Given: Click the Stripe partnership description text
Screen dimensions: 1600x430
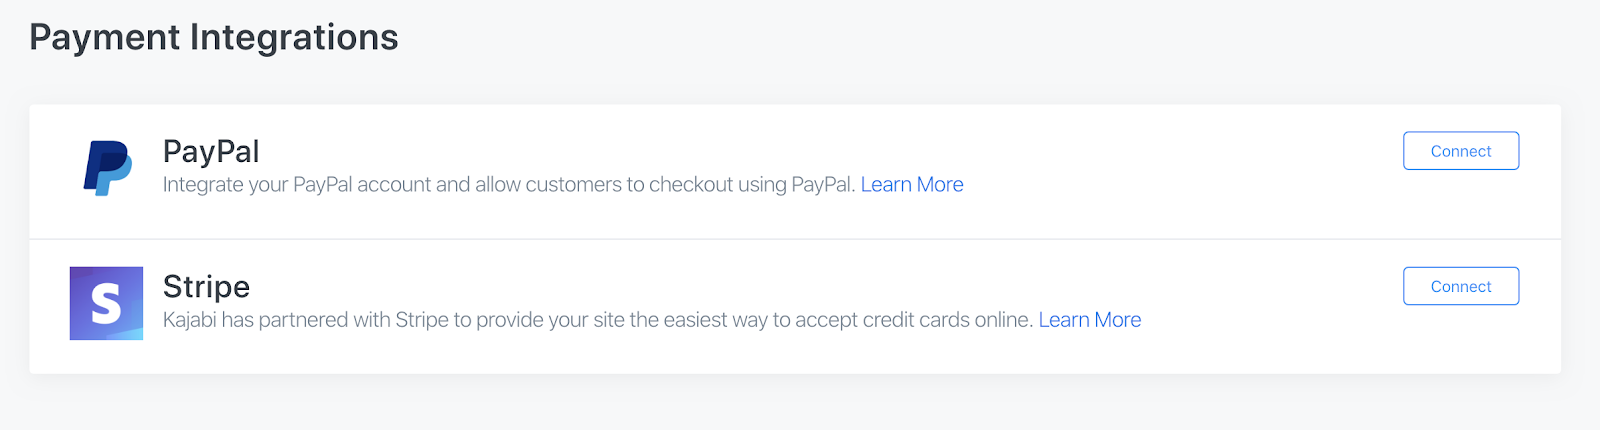Looking at the screenshot, I should point(598,320).
